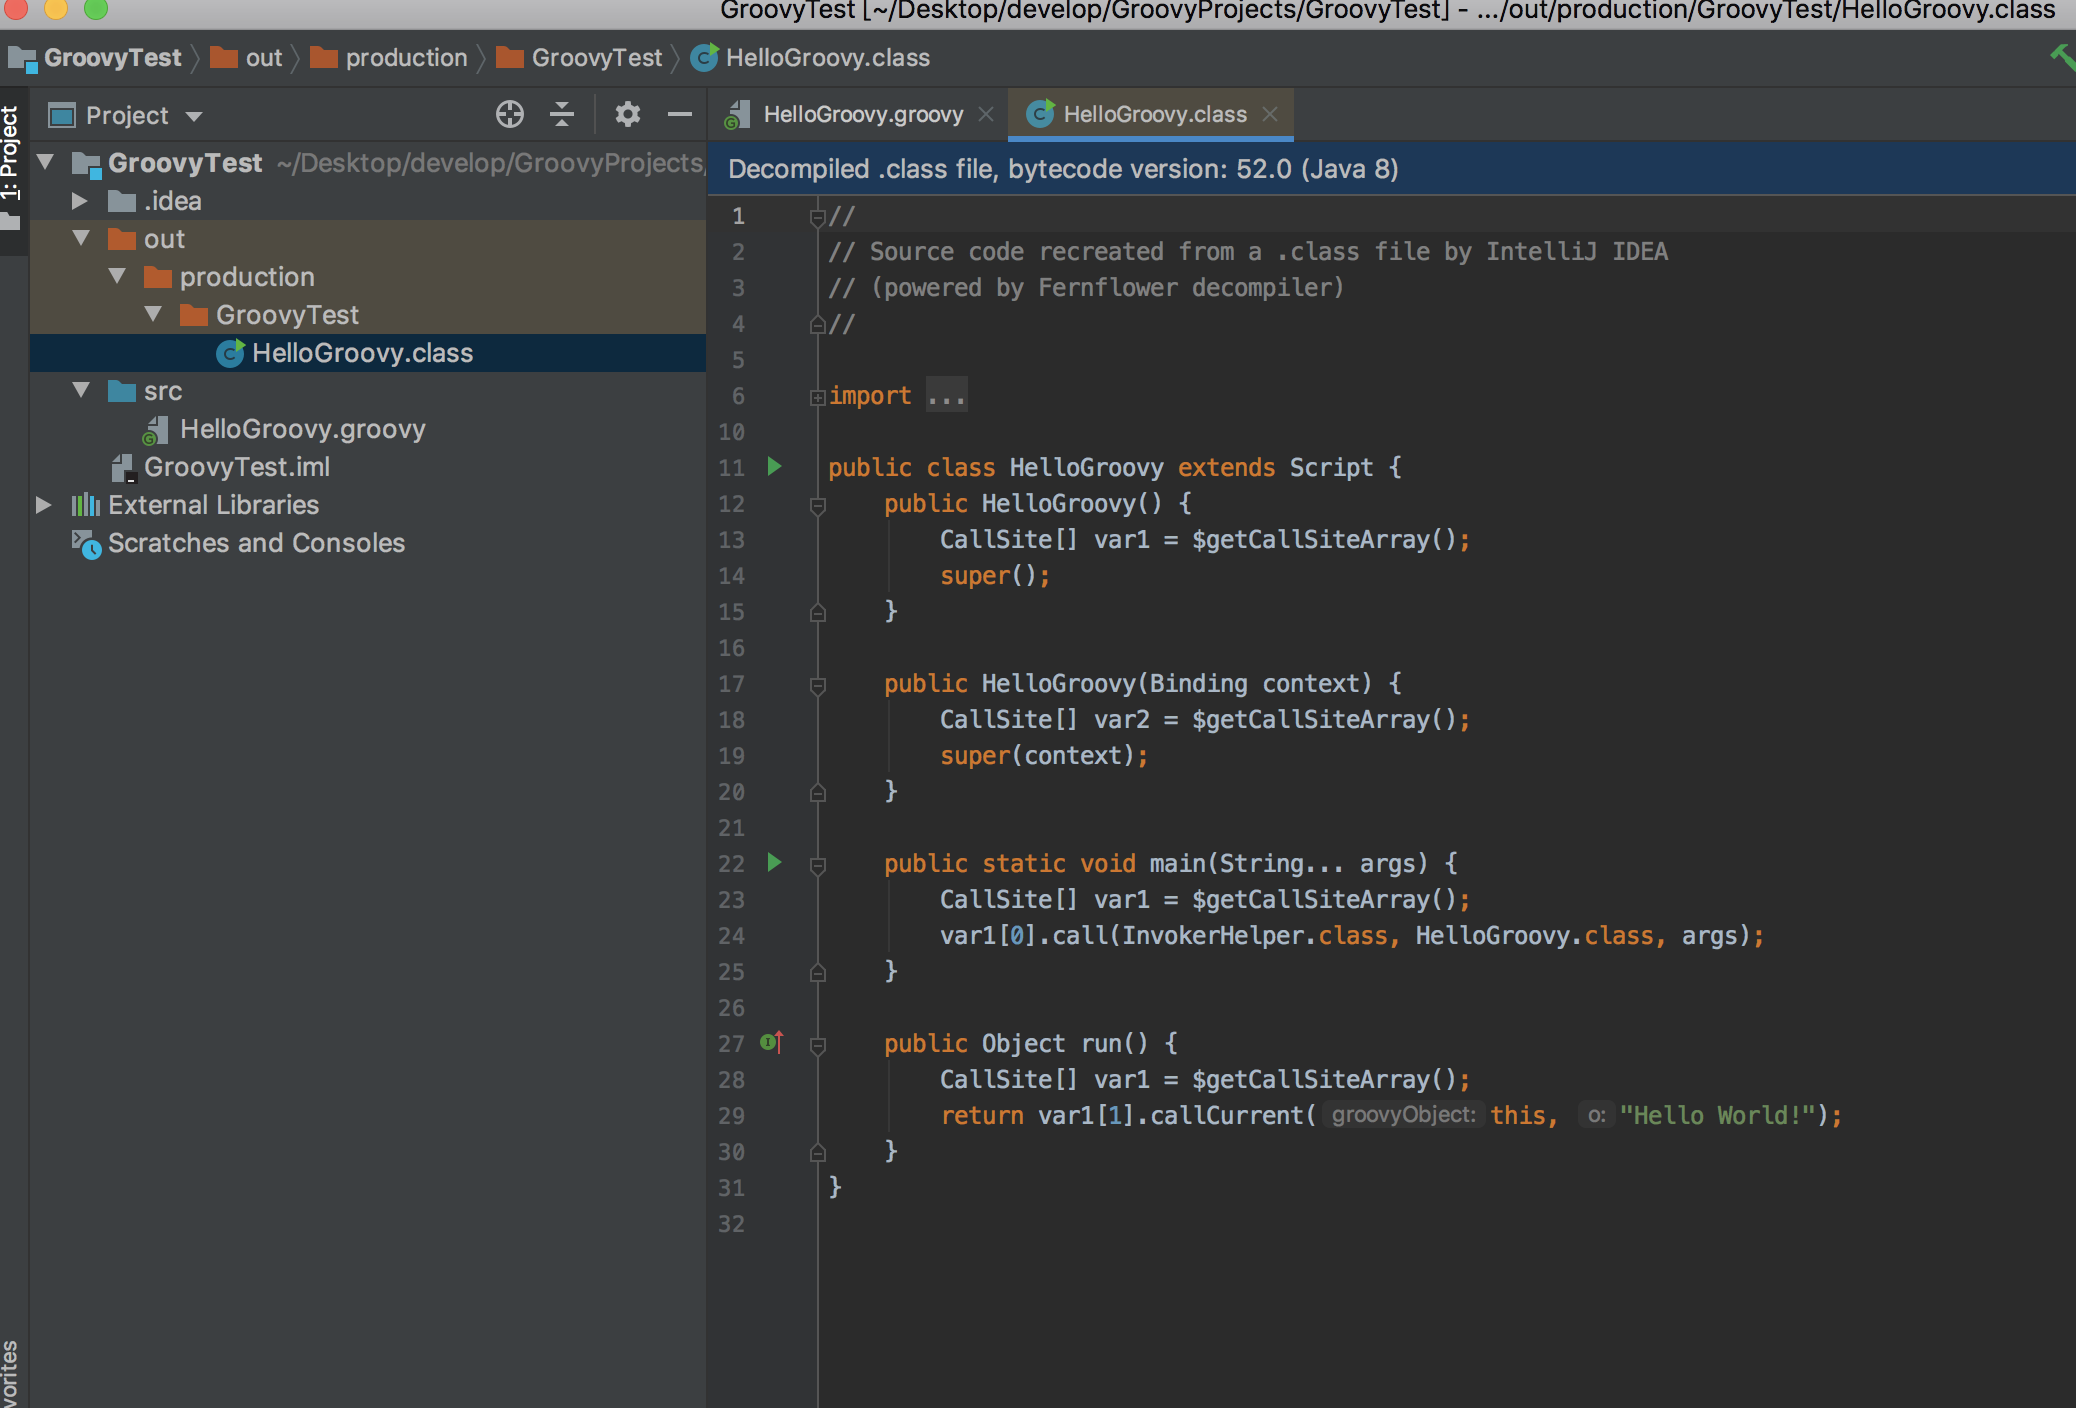Expand the .idea folder
The image size is (2076, 1408).
[x=80, y=201]
